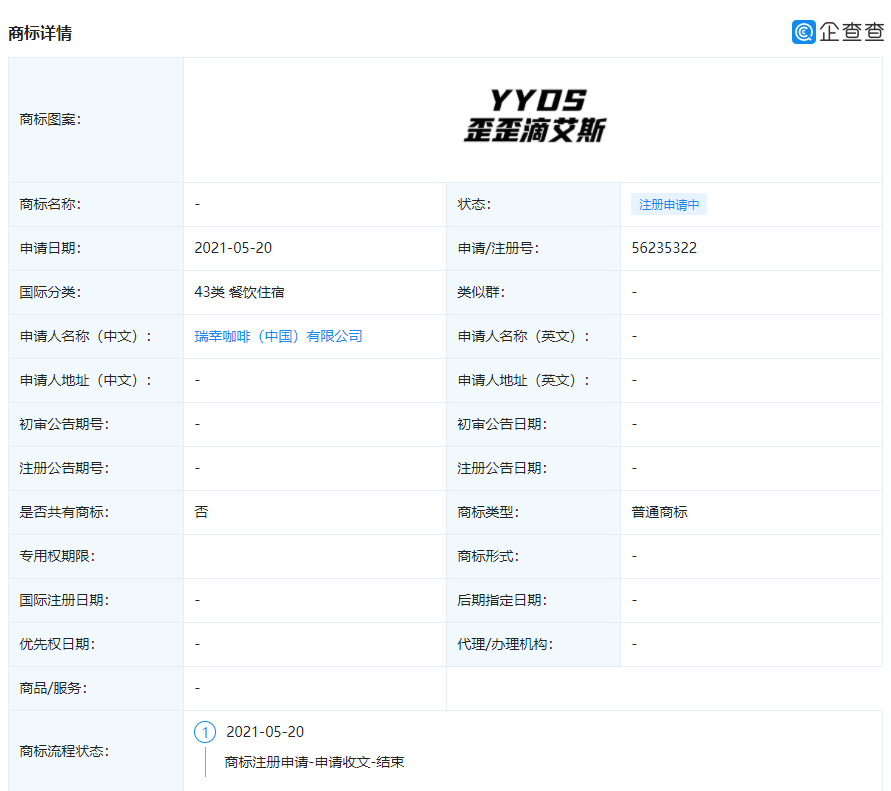
Task: Click the 否 shared trademark value
Action: pyautogui.click(x=201, y=512)
